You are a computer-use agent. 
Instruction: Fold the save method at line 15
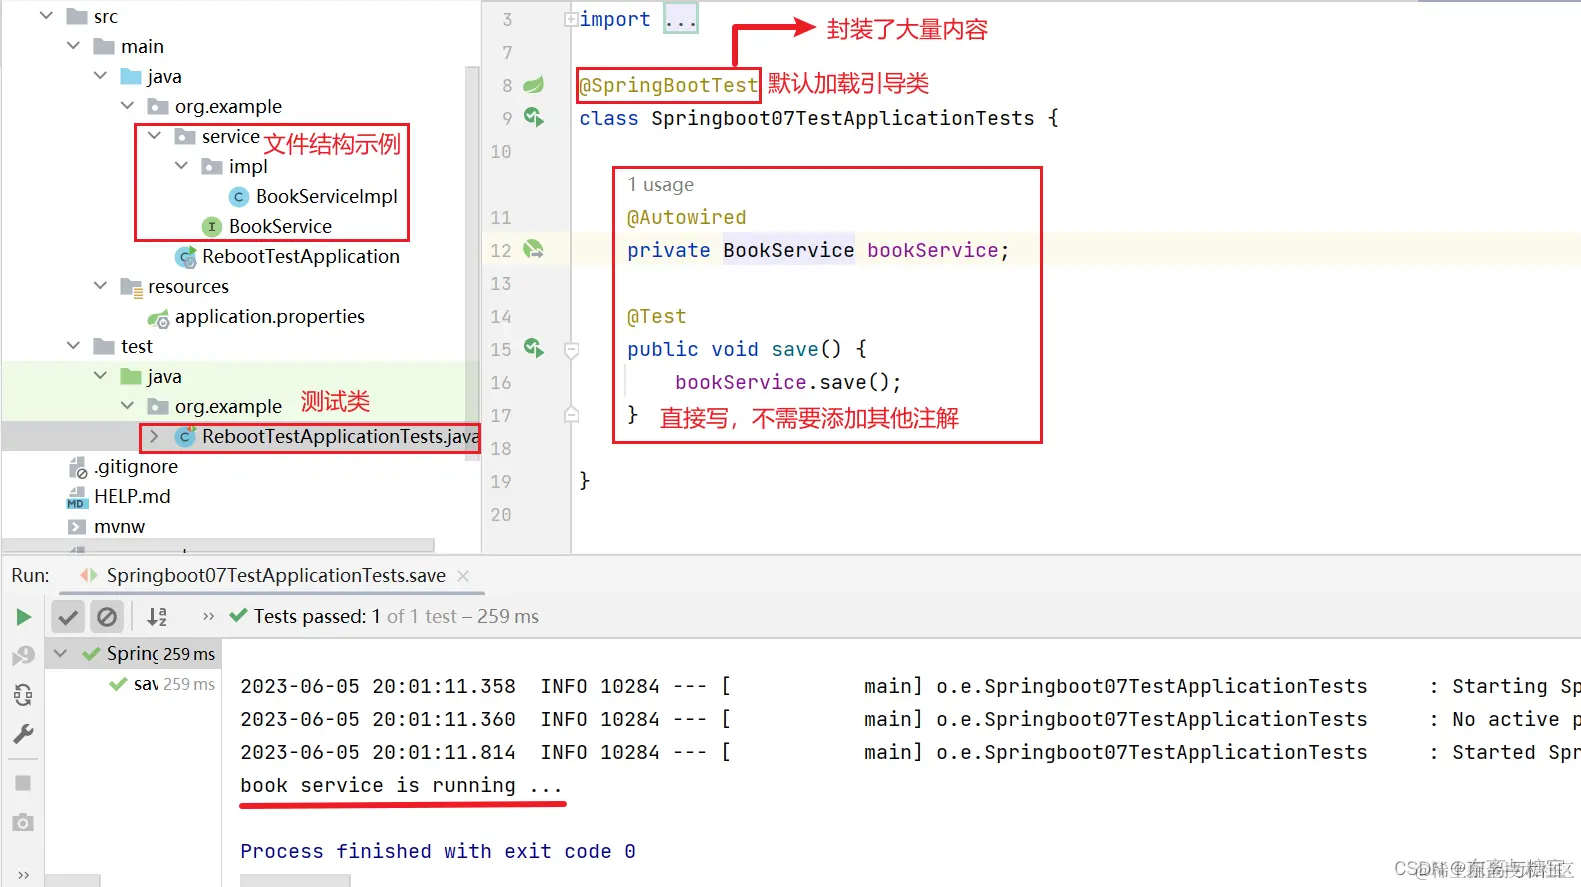[572, 350]
